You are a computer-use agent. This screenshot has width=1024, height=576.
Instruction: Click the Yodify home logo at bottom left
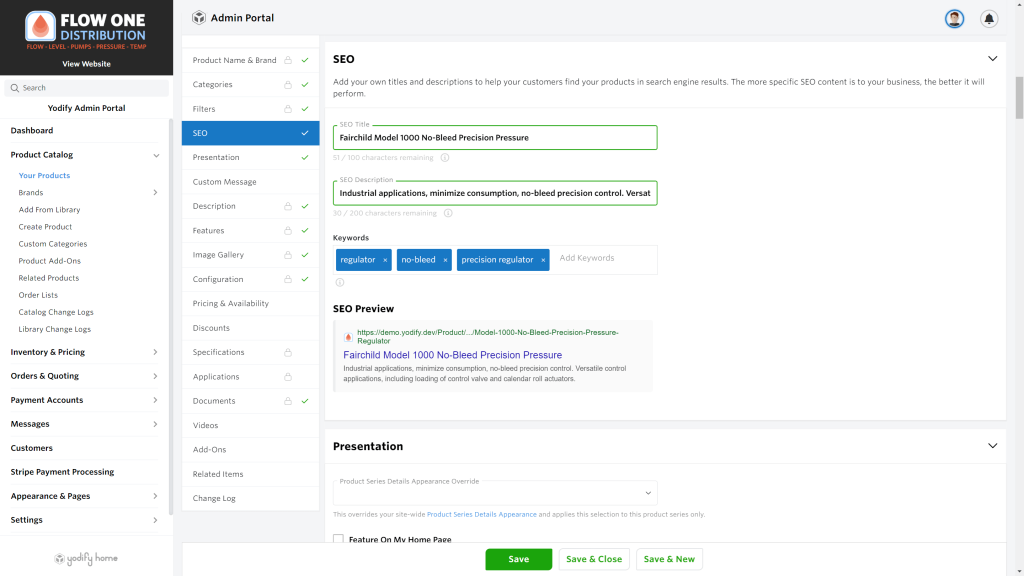tap(85, 558)
